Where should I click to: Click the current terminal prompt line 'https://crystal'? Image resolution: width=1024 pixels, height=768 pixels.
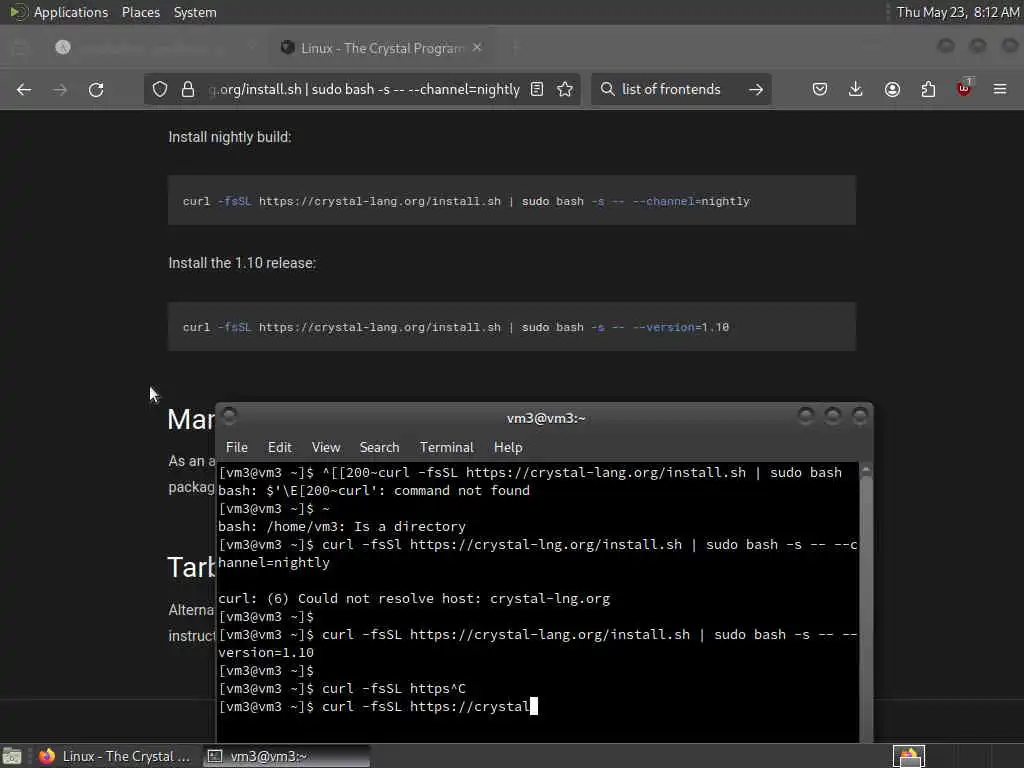pyautogui.click(x=377, y=707)
